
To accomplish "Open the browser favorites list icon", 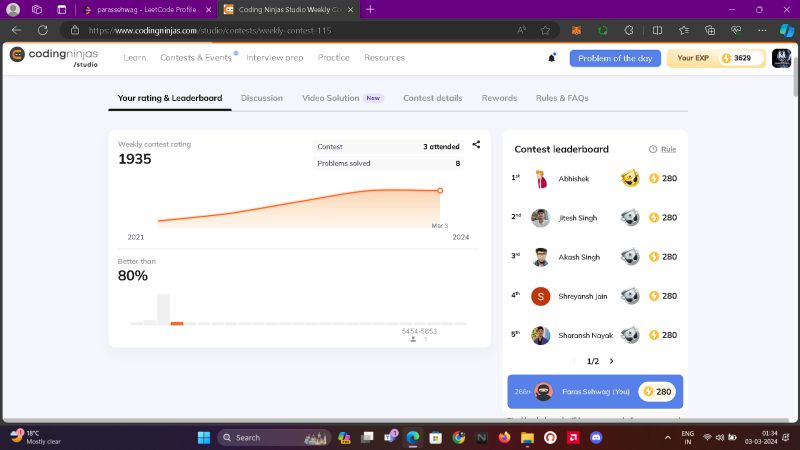I will pos(684,31).
